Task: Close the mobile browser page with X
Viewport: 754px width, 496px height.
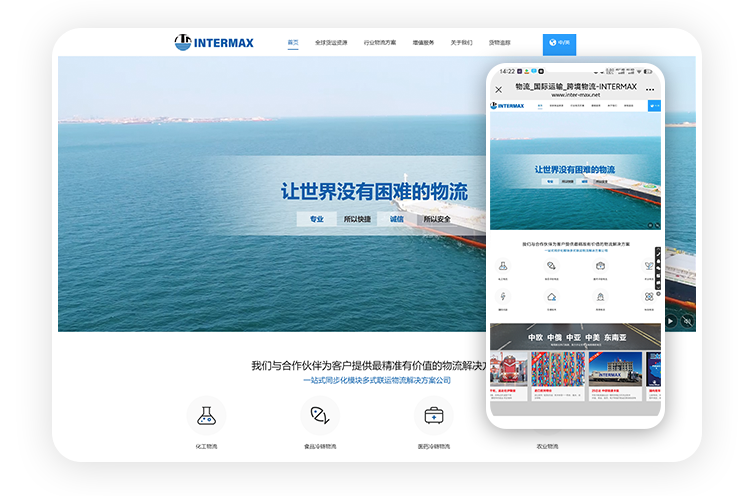Action: click(499, 89)
